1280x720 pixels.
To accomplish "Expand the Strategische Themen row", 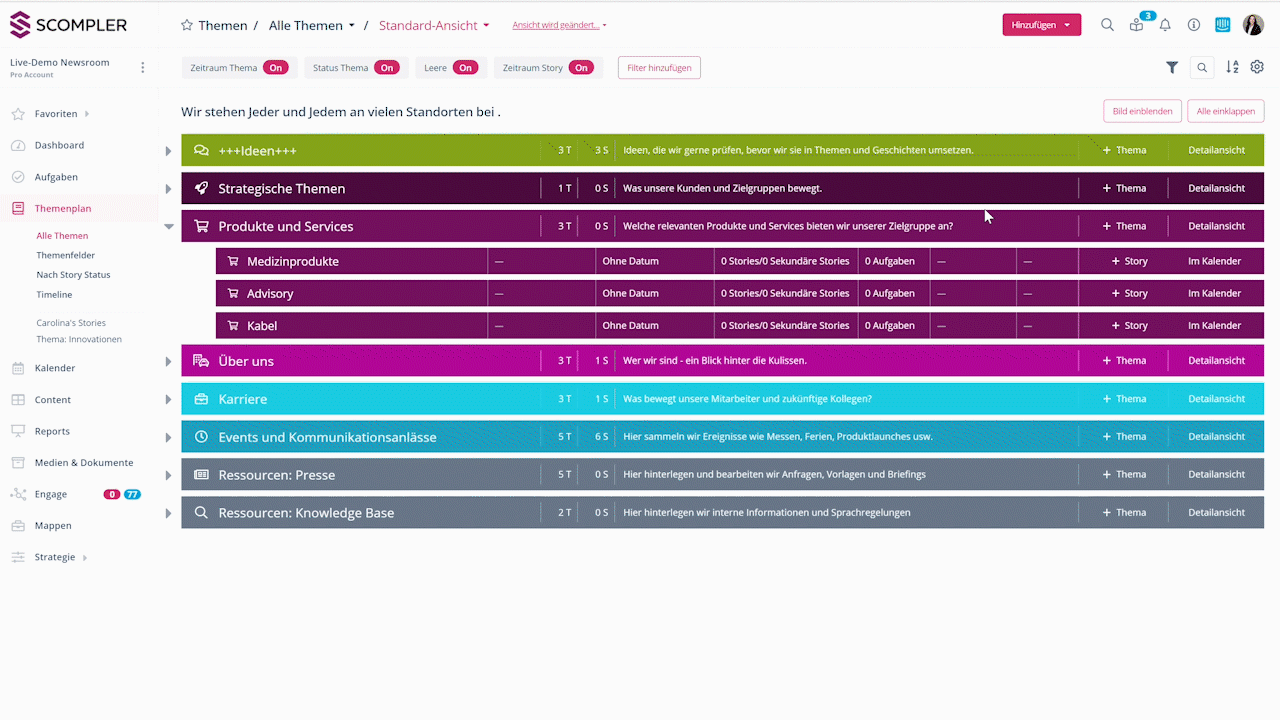I will [168, 189].
